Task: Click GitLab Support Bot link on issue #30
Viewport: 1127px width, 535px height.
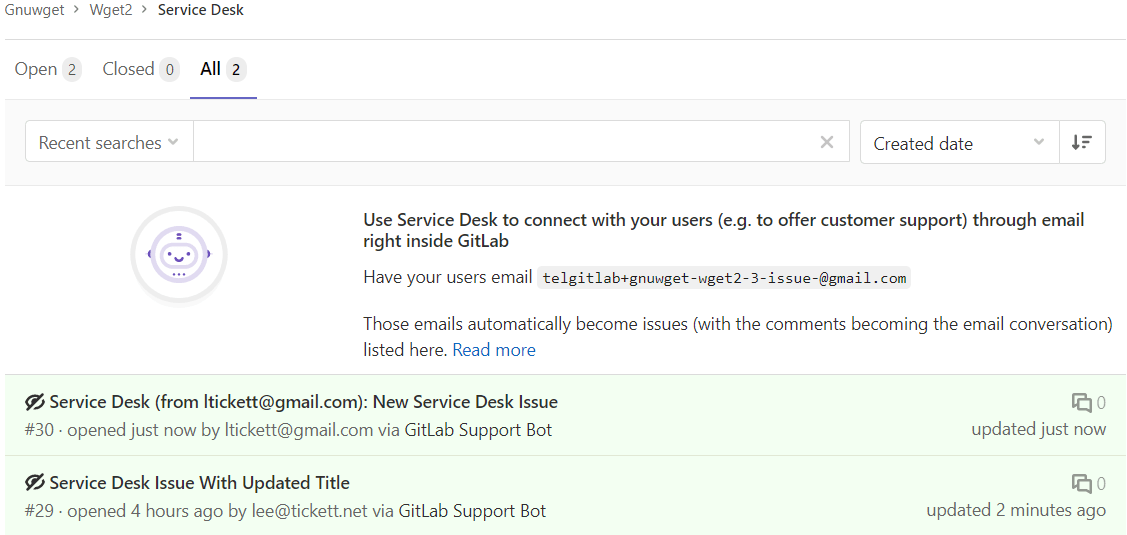Action: point(478,430)
